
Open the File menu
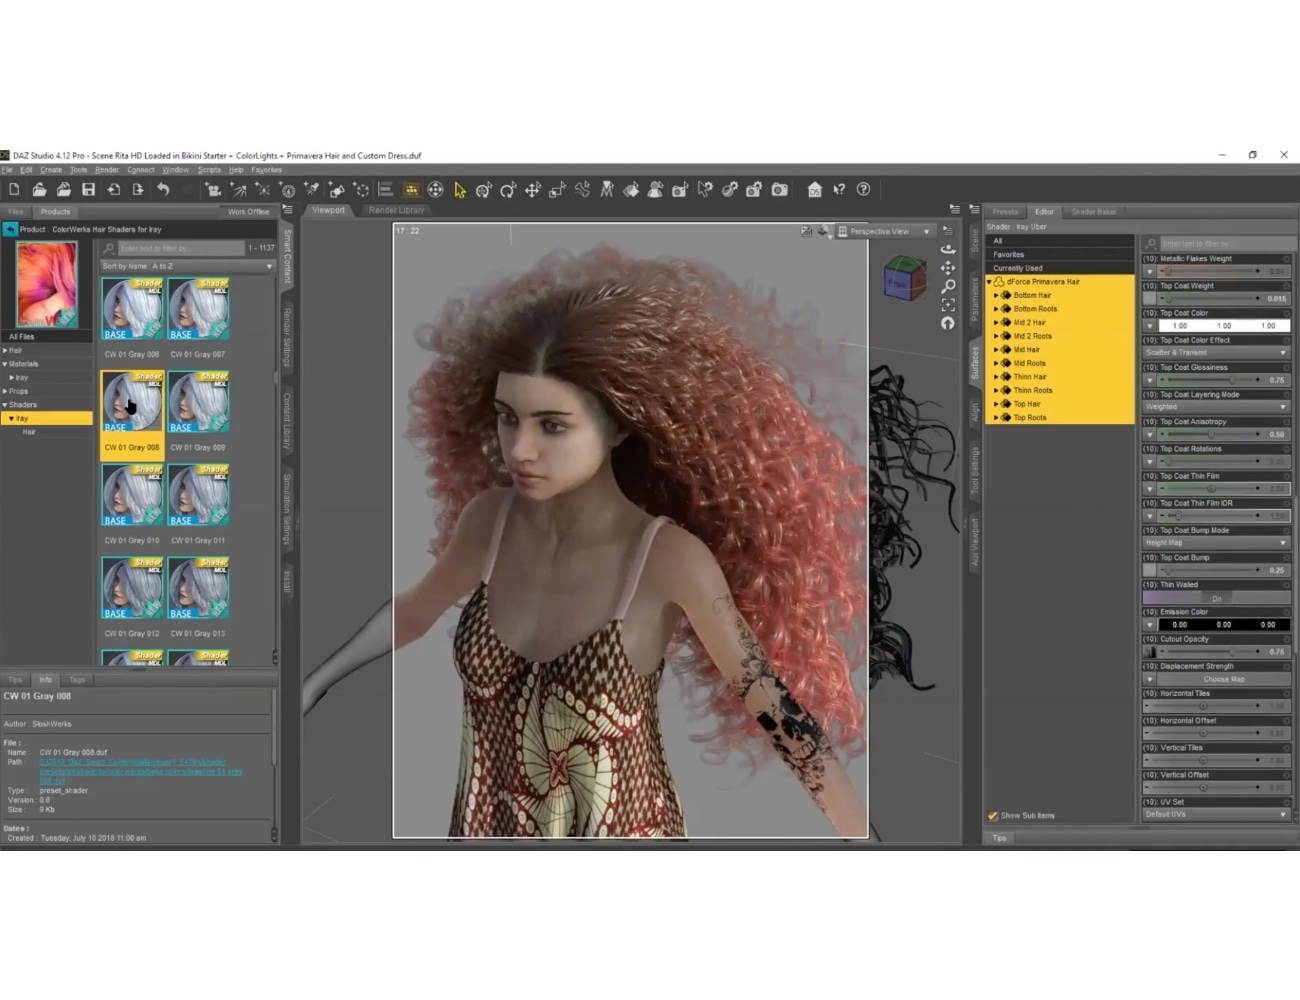(x=7, y=170)
